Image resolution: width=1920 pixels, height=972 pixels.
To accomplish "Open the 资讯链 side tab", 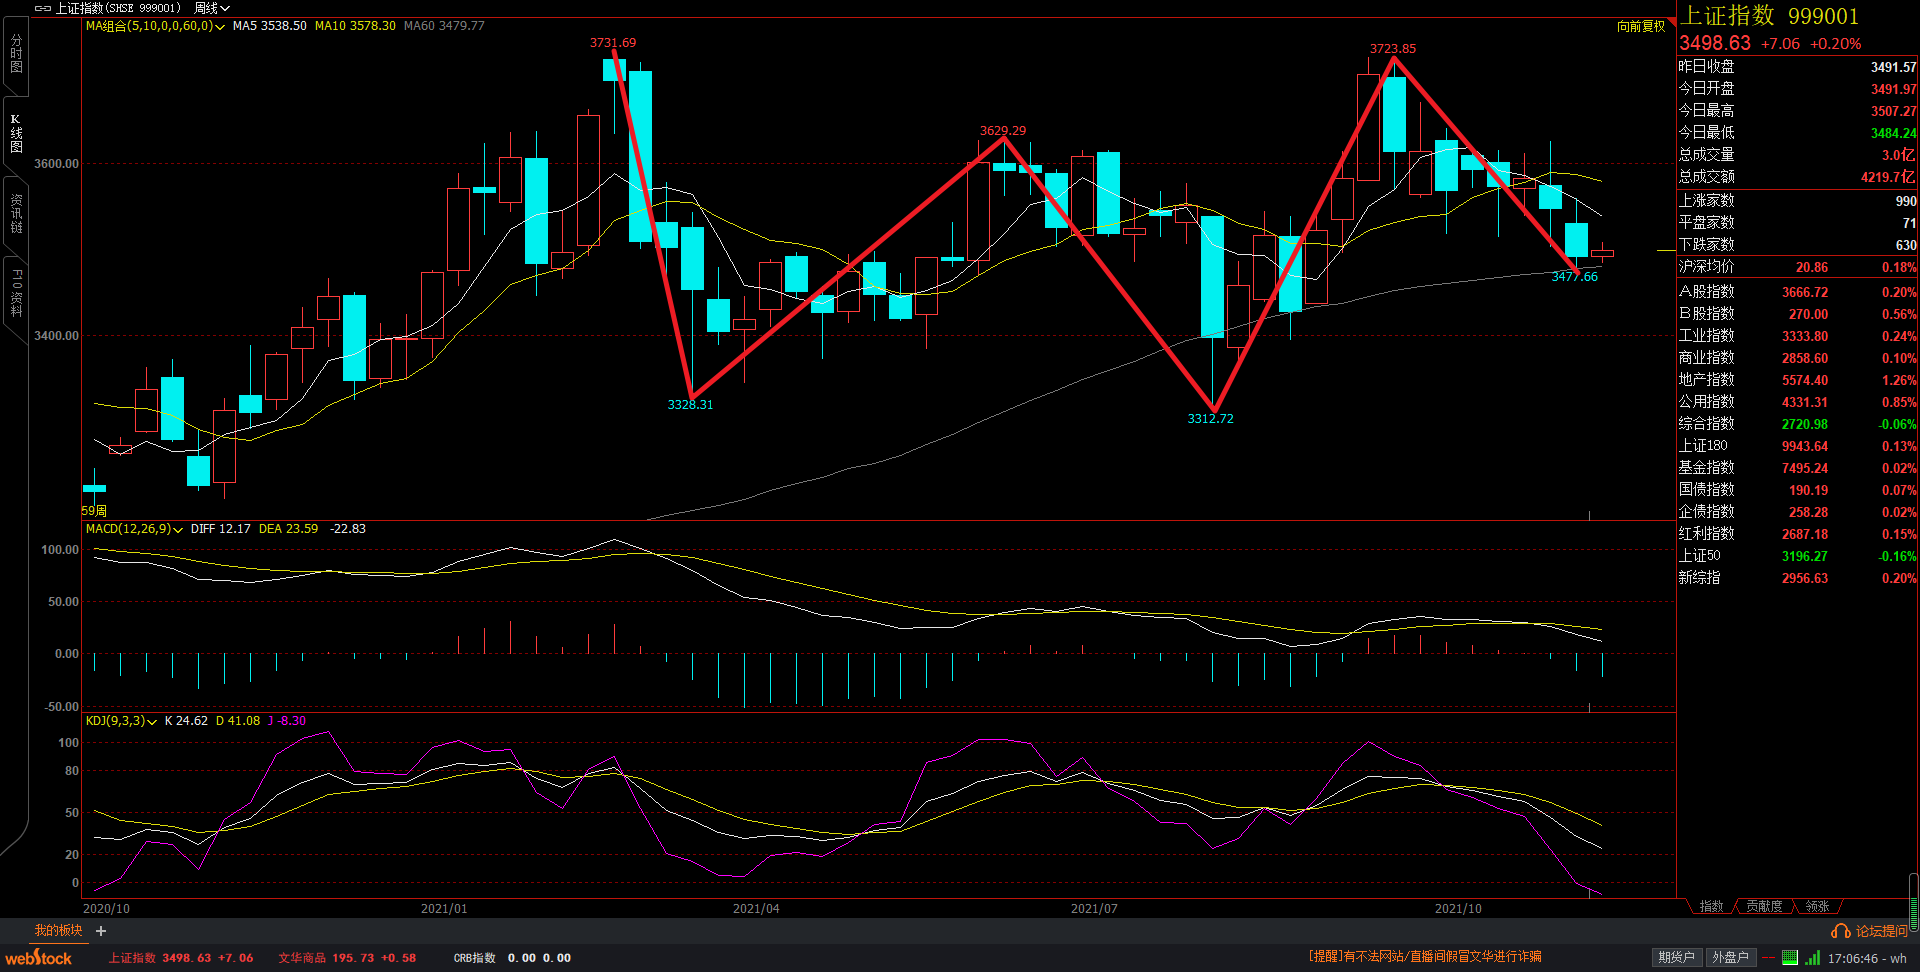I will [x=16, y=213].
